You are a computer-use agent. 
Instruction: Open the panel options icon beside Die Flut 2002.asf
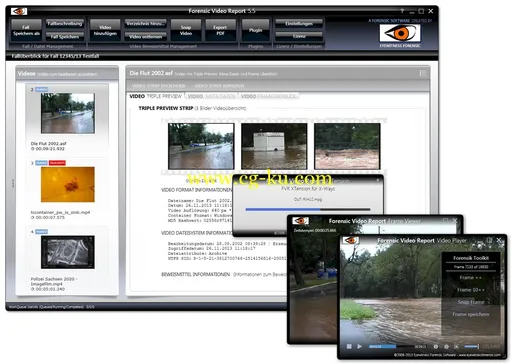coord(422,73)
